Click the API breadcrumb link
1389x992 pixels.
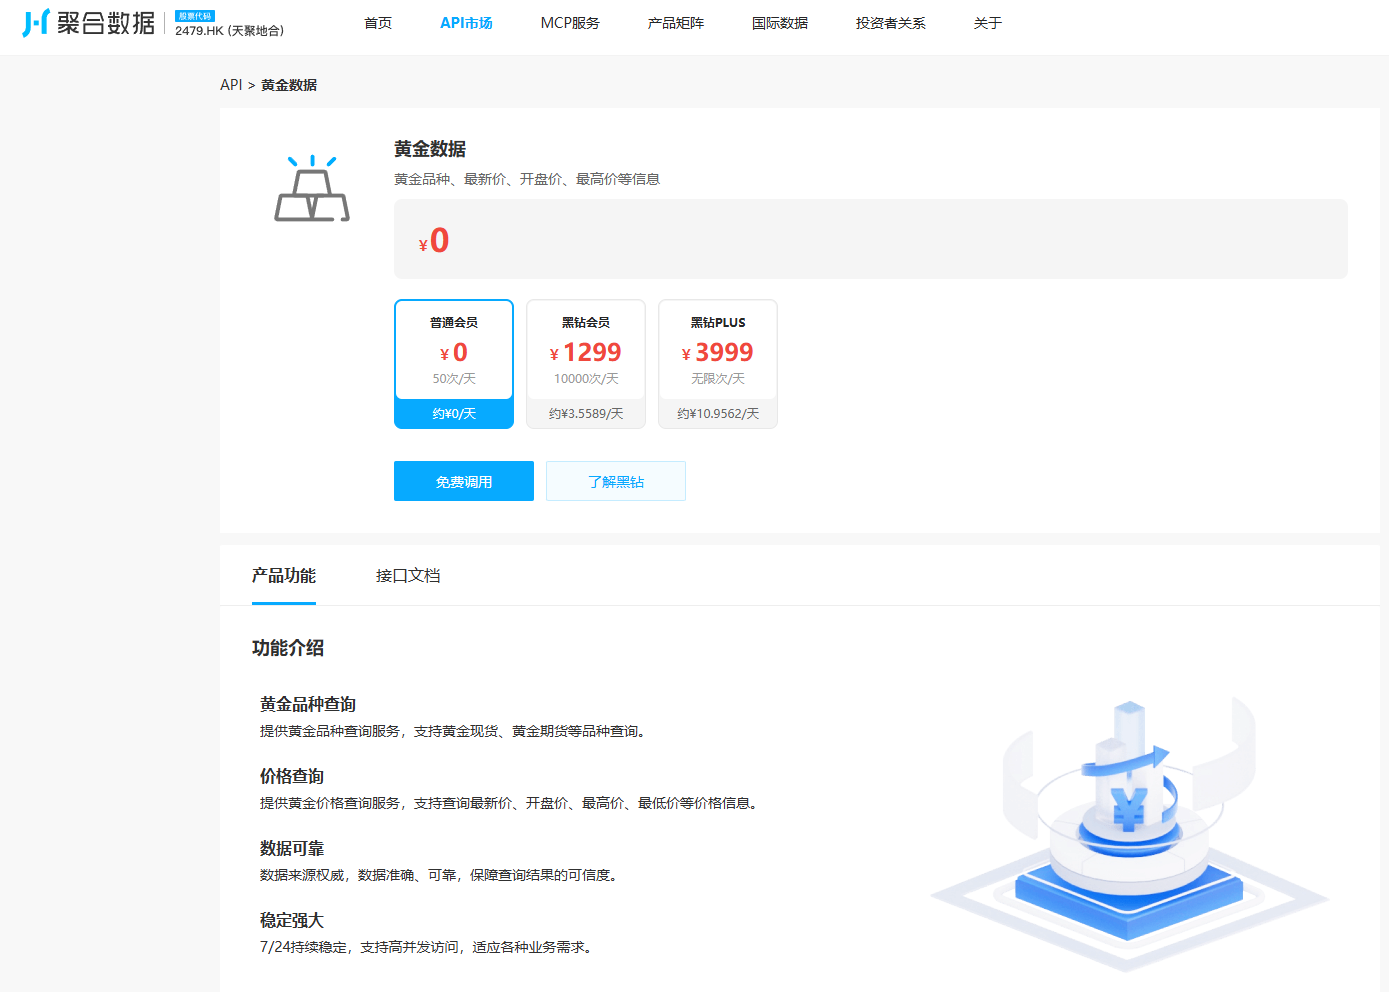[x=227, y=85]
